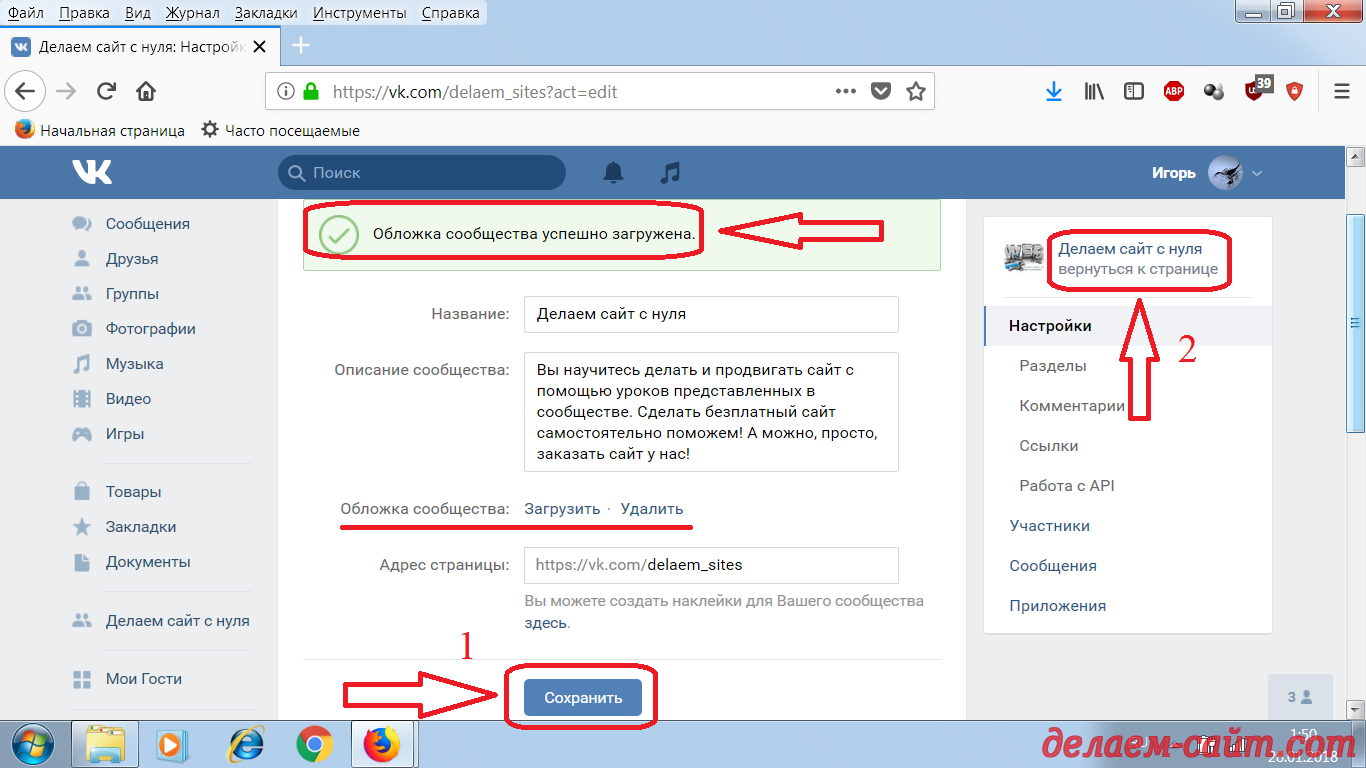
Task: Open Chrome from taskbar
Action: [x=314, y=744]
